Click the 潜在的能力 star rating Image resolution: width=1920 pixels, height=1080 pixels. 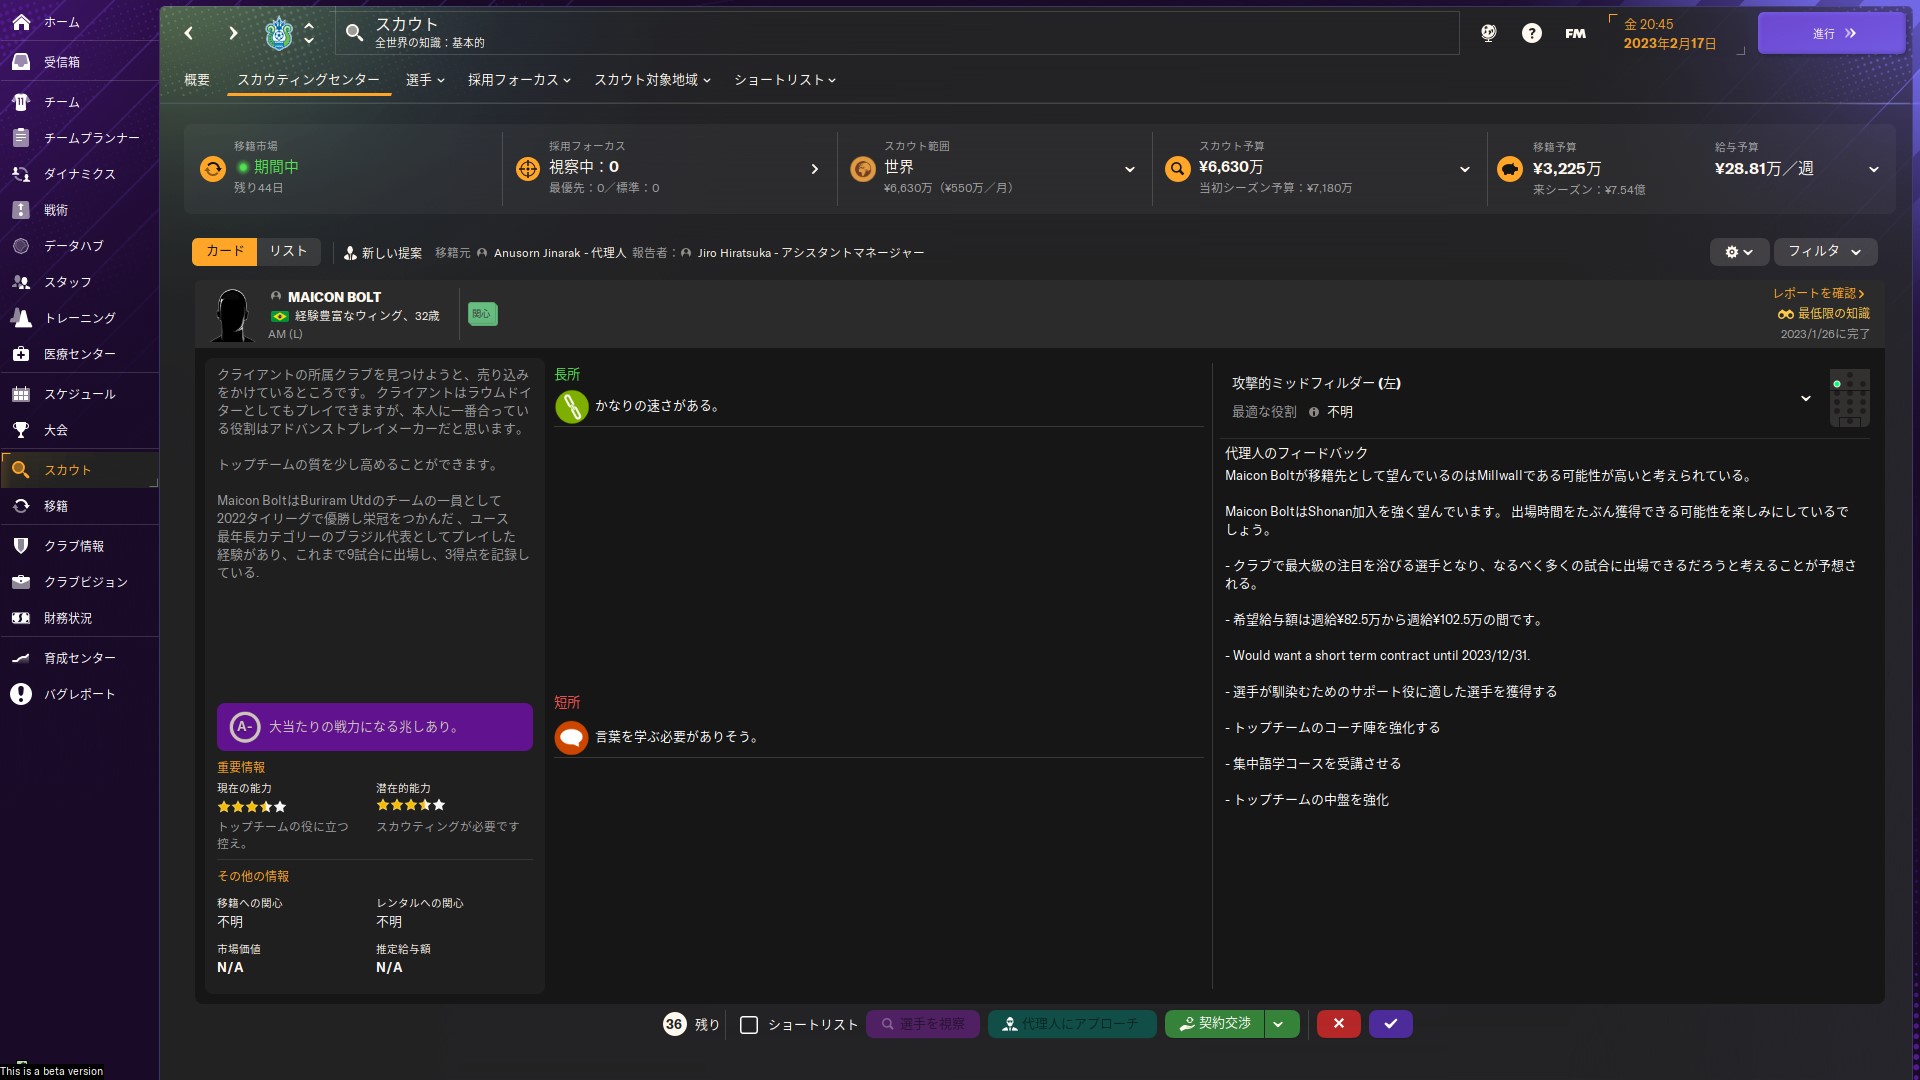pos(411,806)
